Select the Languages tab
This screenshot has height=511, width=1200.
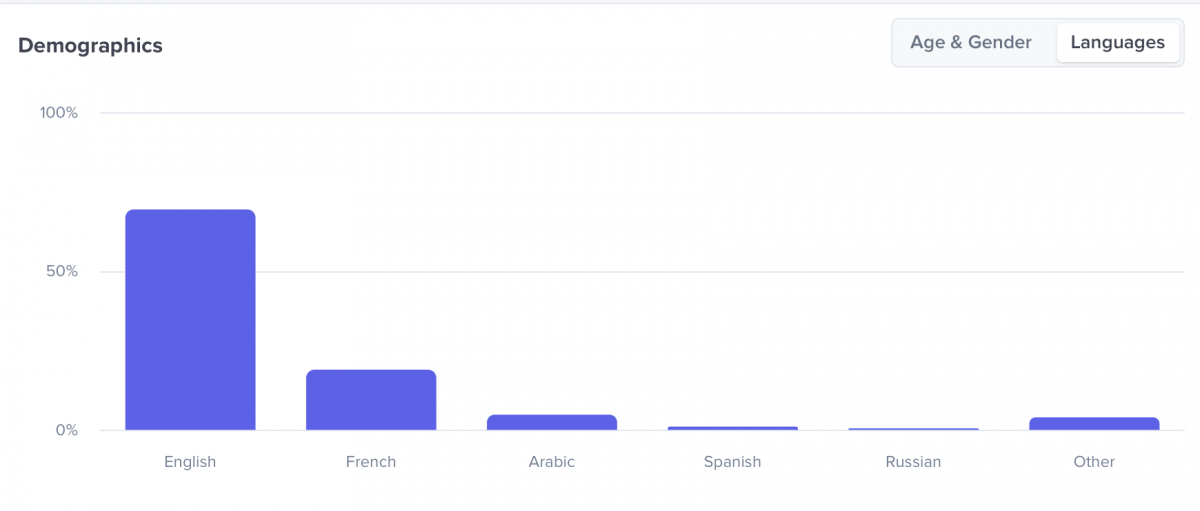coord(1117,43)
